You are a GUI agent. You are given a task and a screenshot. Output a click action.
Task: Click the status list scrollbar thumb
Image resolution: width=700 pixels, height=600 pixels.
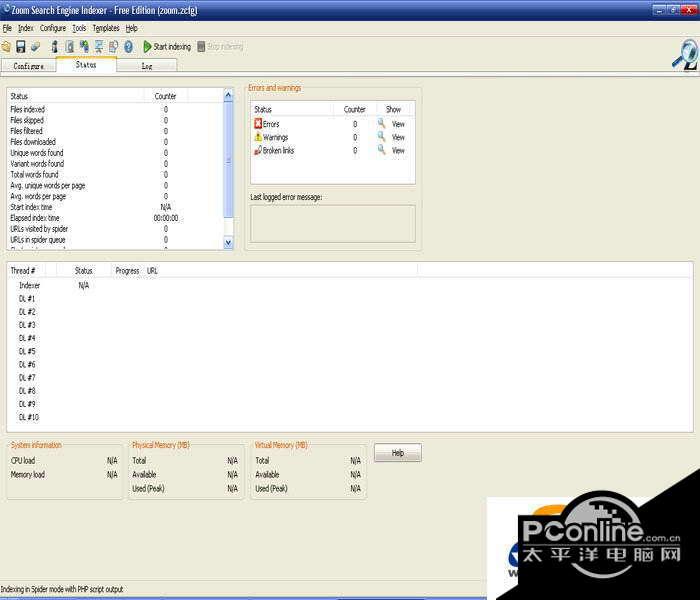coord(228,160)
